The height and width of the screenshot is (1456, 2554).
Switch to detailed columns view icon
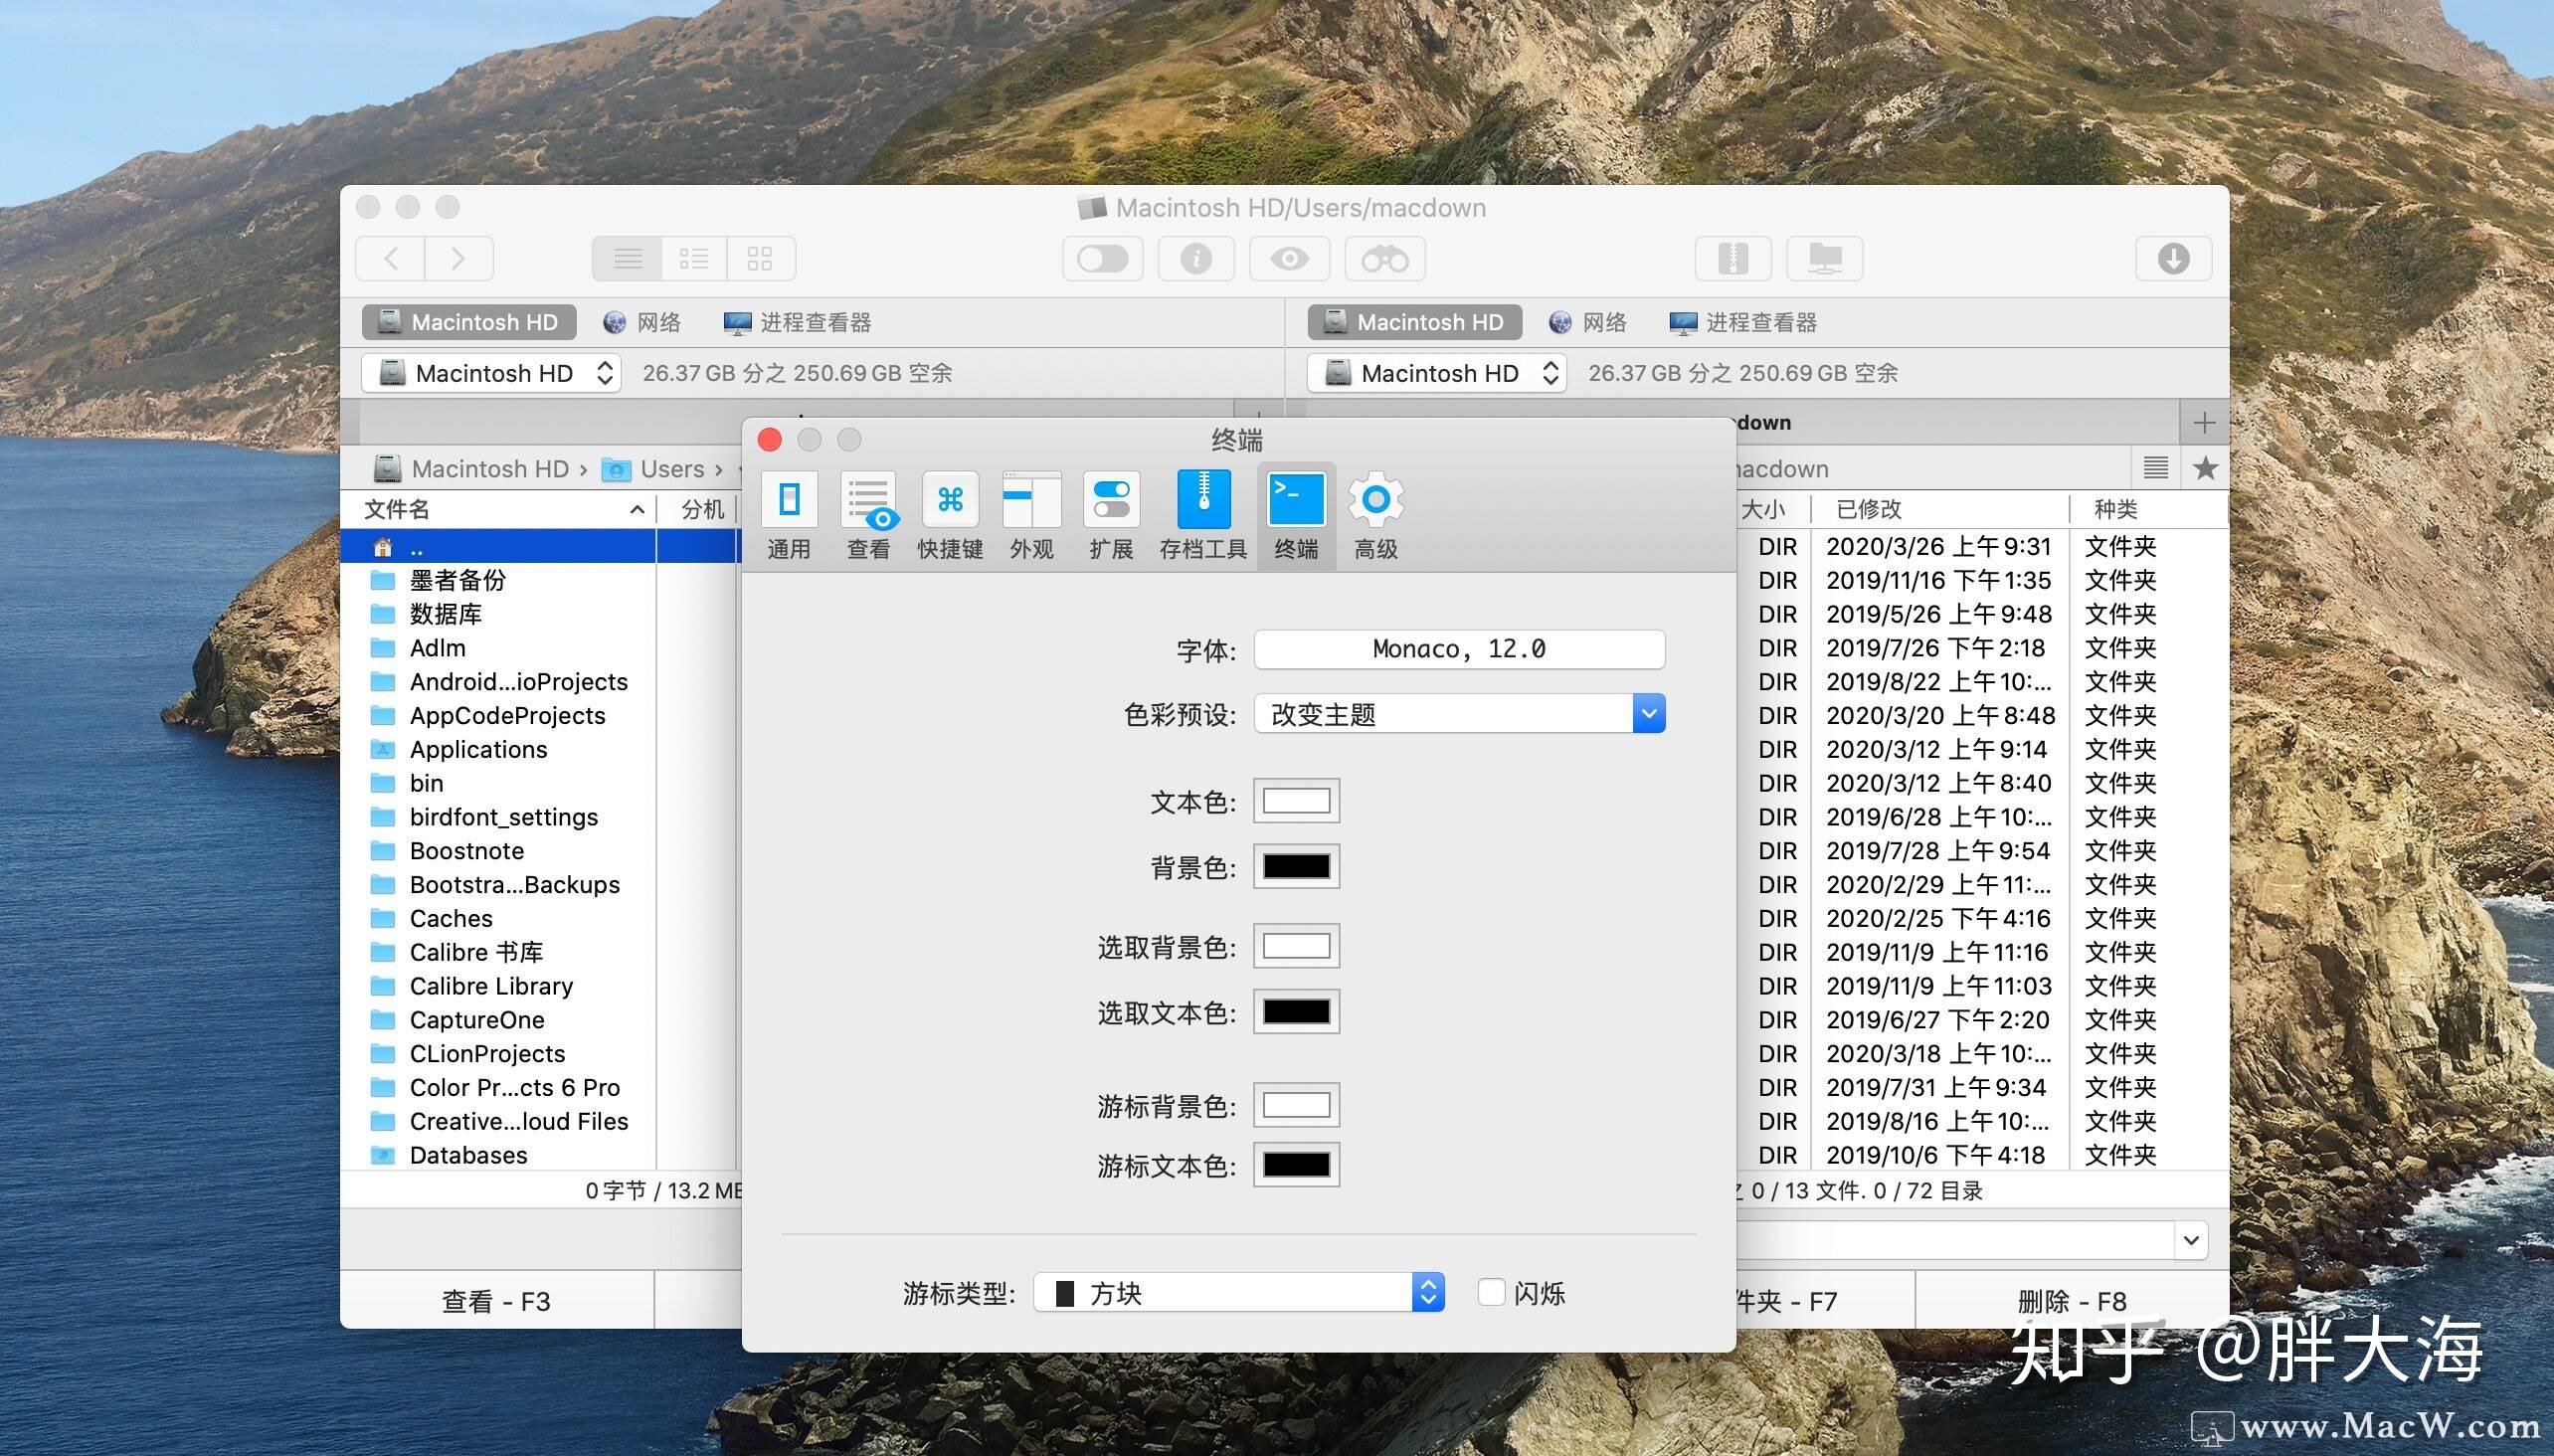click(x=694, y=259)
